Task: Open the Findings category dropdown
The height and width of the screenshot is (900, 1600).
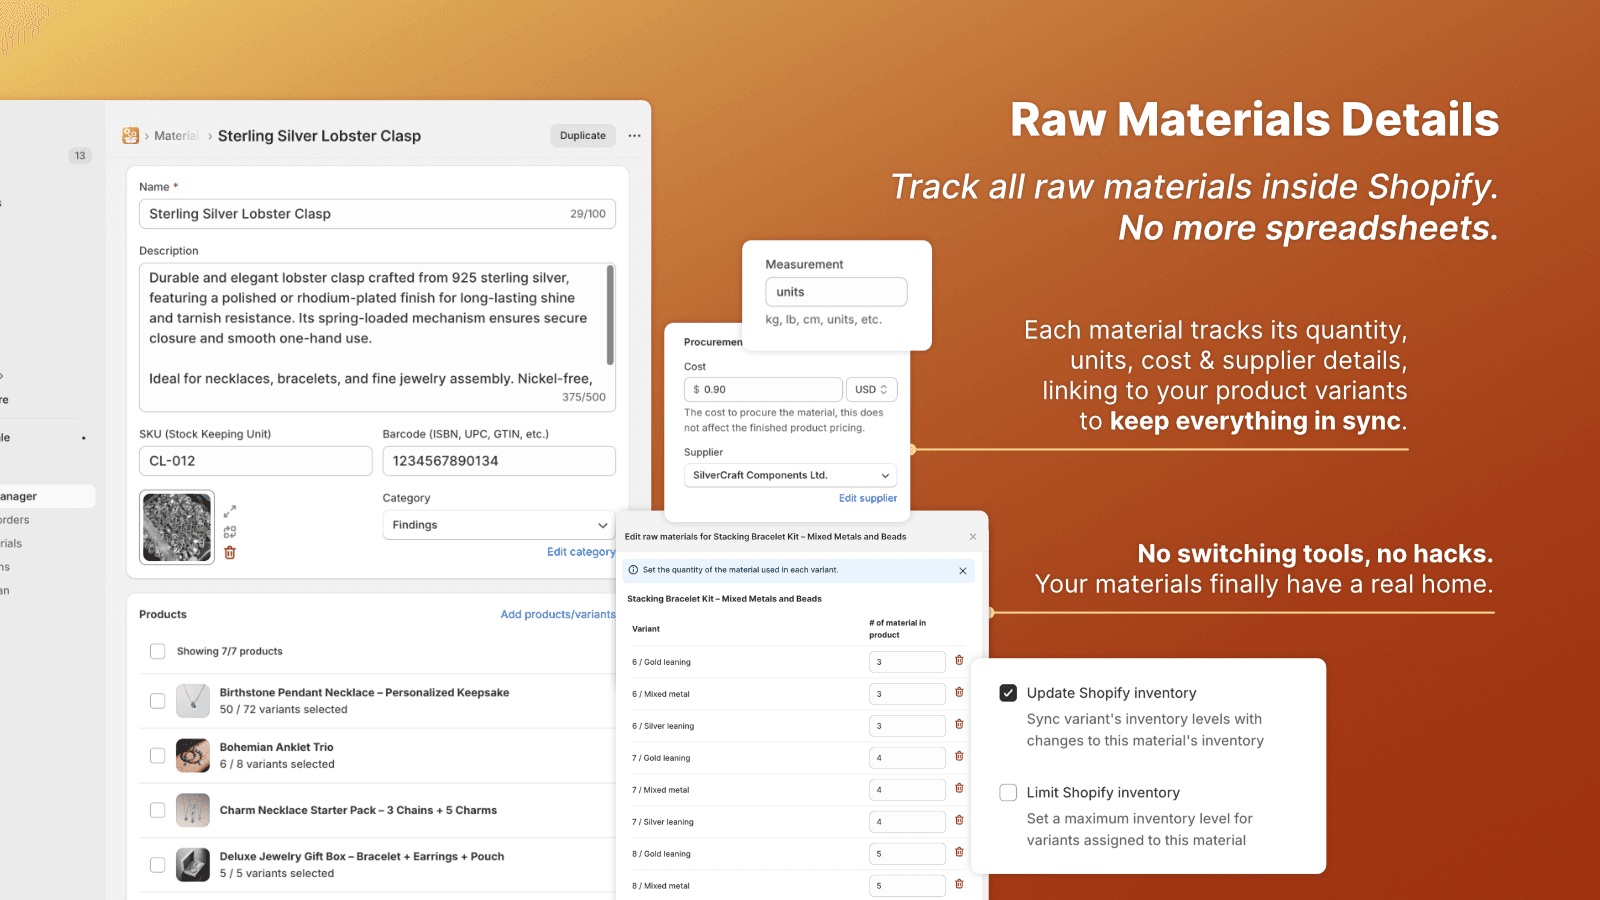Action: (498, 524)
